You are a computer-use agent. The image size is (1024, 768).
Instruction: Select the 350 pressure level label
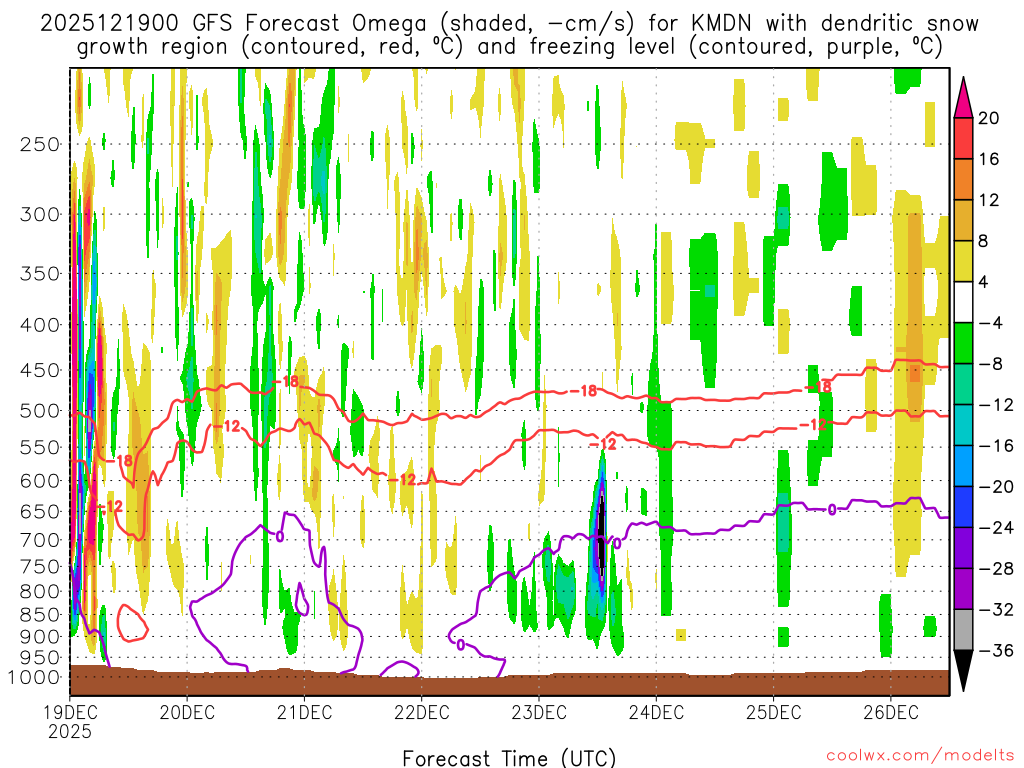[40, 273]
